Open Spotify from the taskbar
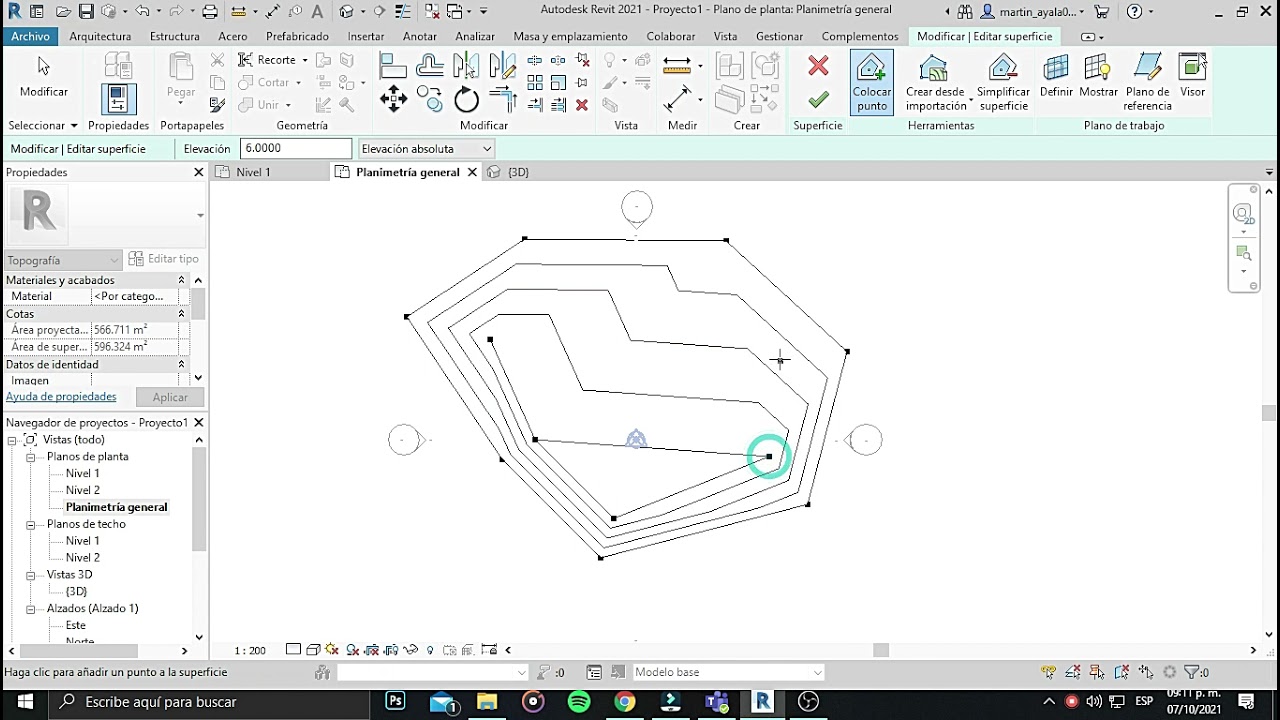This screenshot has width=1280, height=720. 579,702
